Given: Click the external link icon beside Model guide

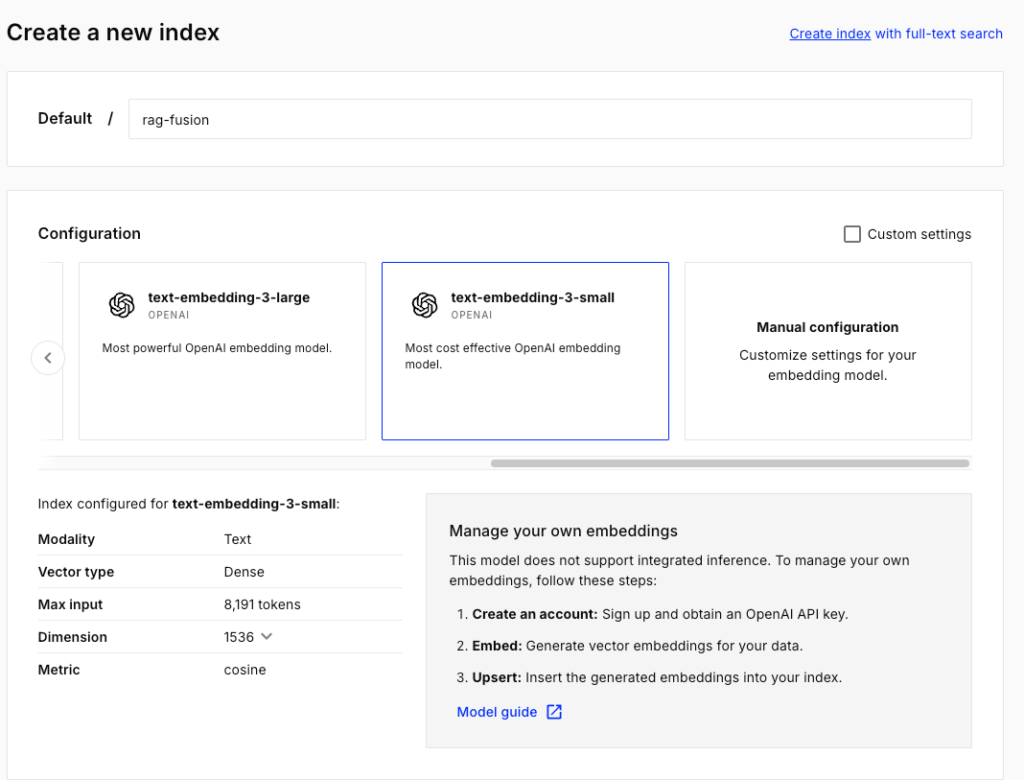Looking at the screenshot, I should pos(554,712).
